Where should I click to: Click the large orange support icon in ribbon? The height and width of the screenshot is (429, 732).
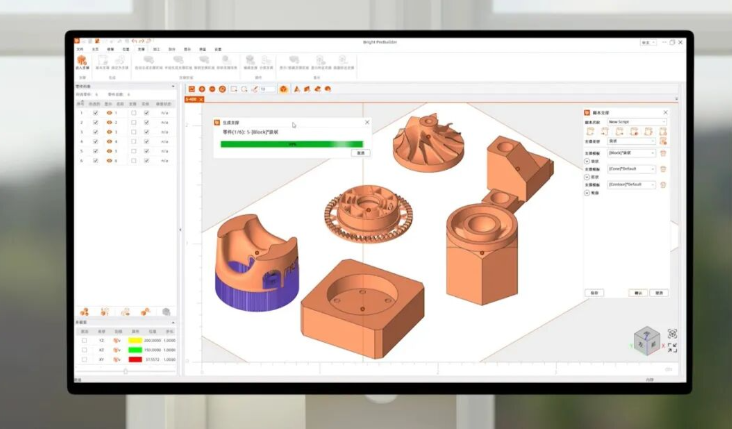click(x=82, y=60)
